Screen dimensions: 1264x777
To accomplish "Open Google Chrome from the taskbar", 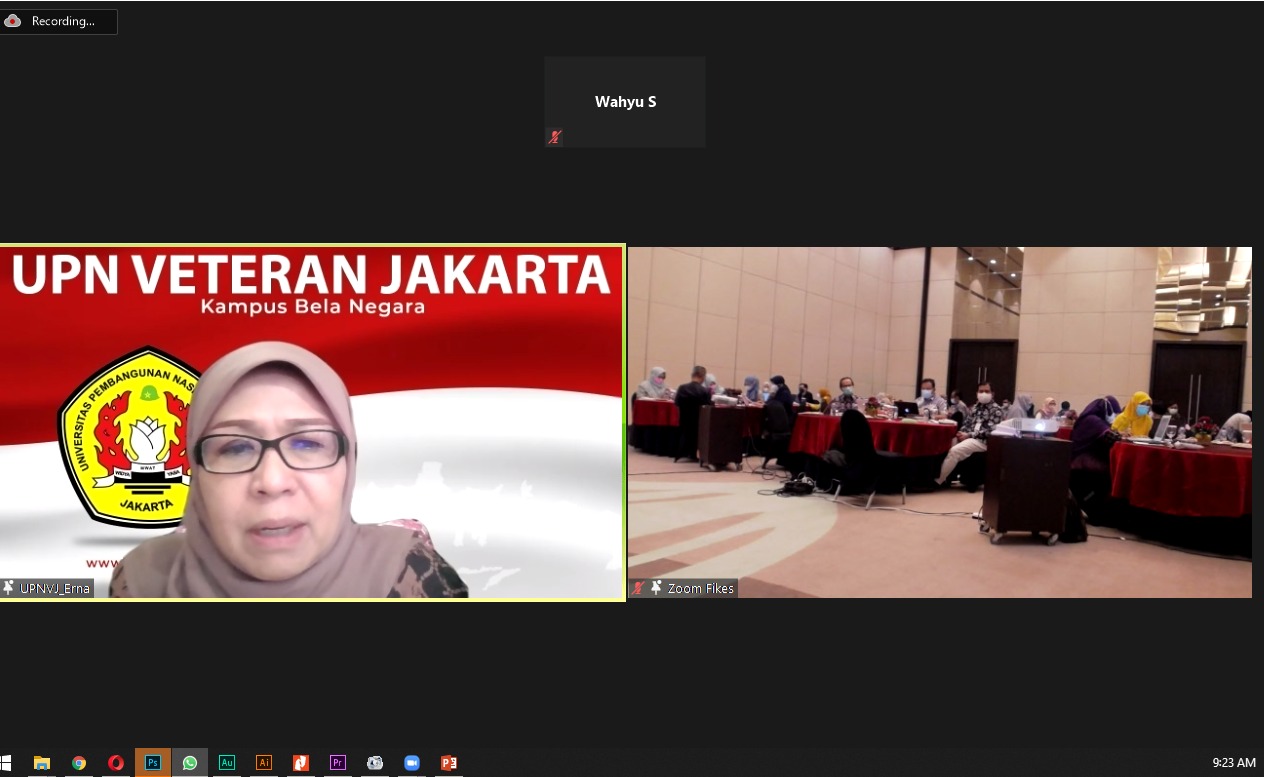I will [79, 762].
